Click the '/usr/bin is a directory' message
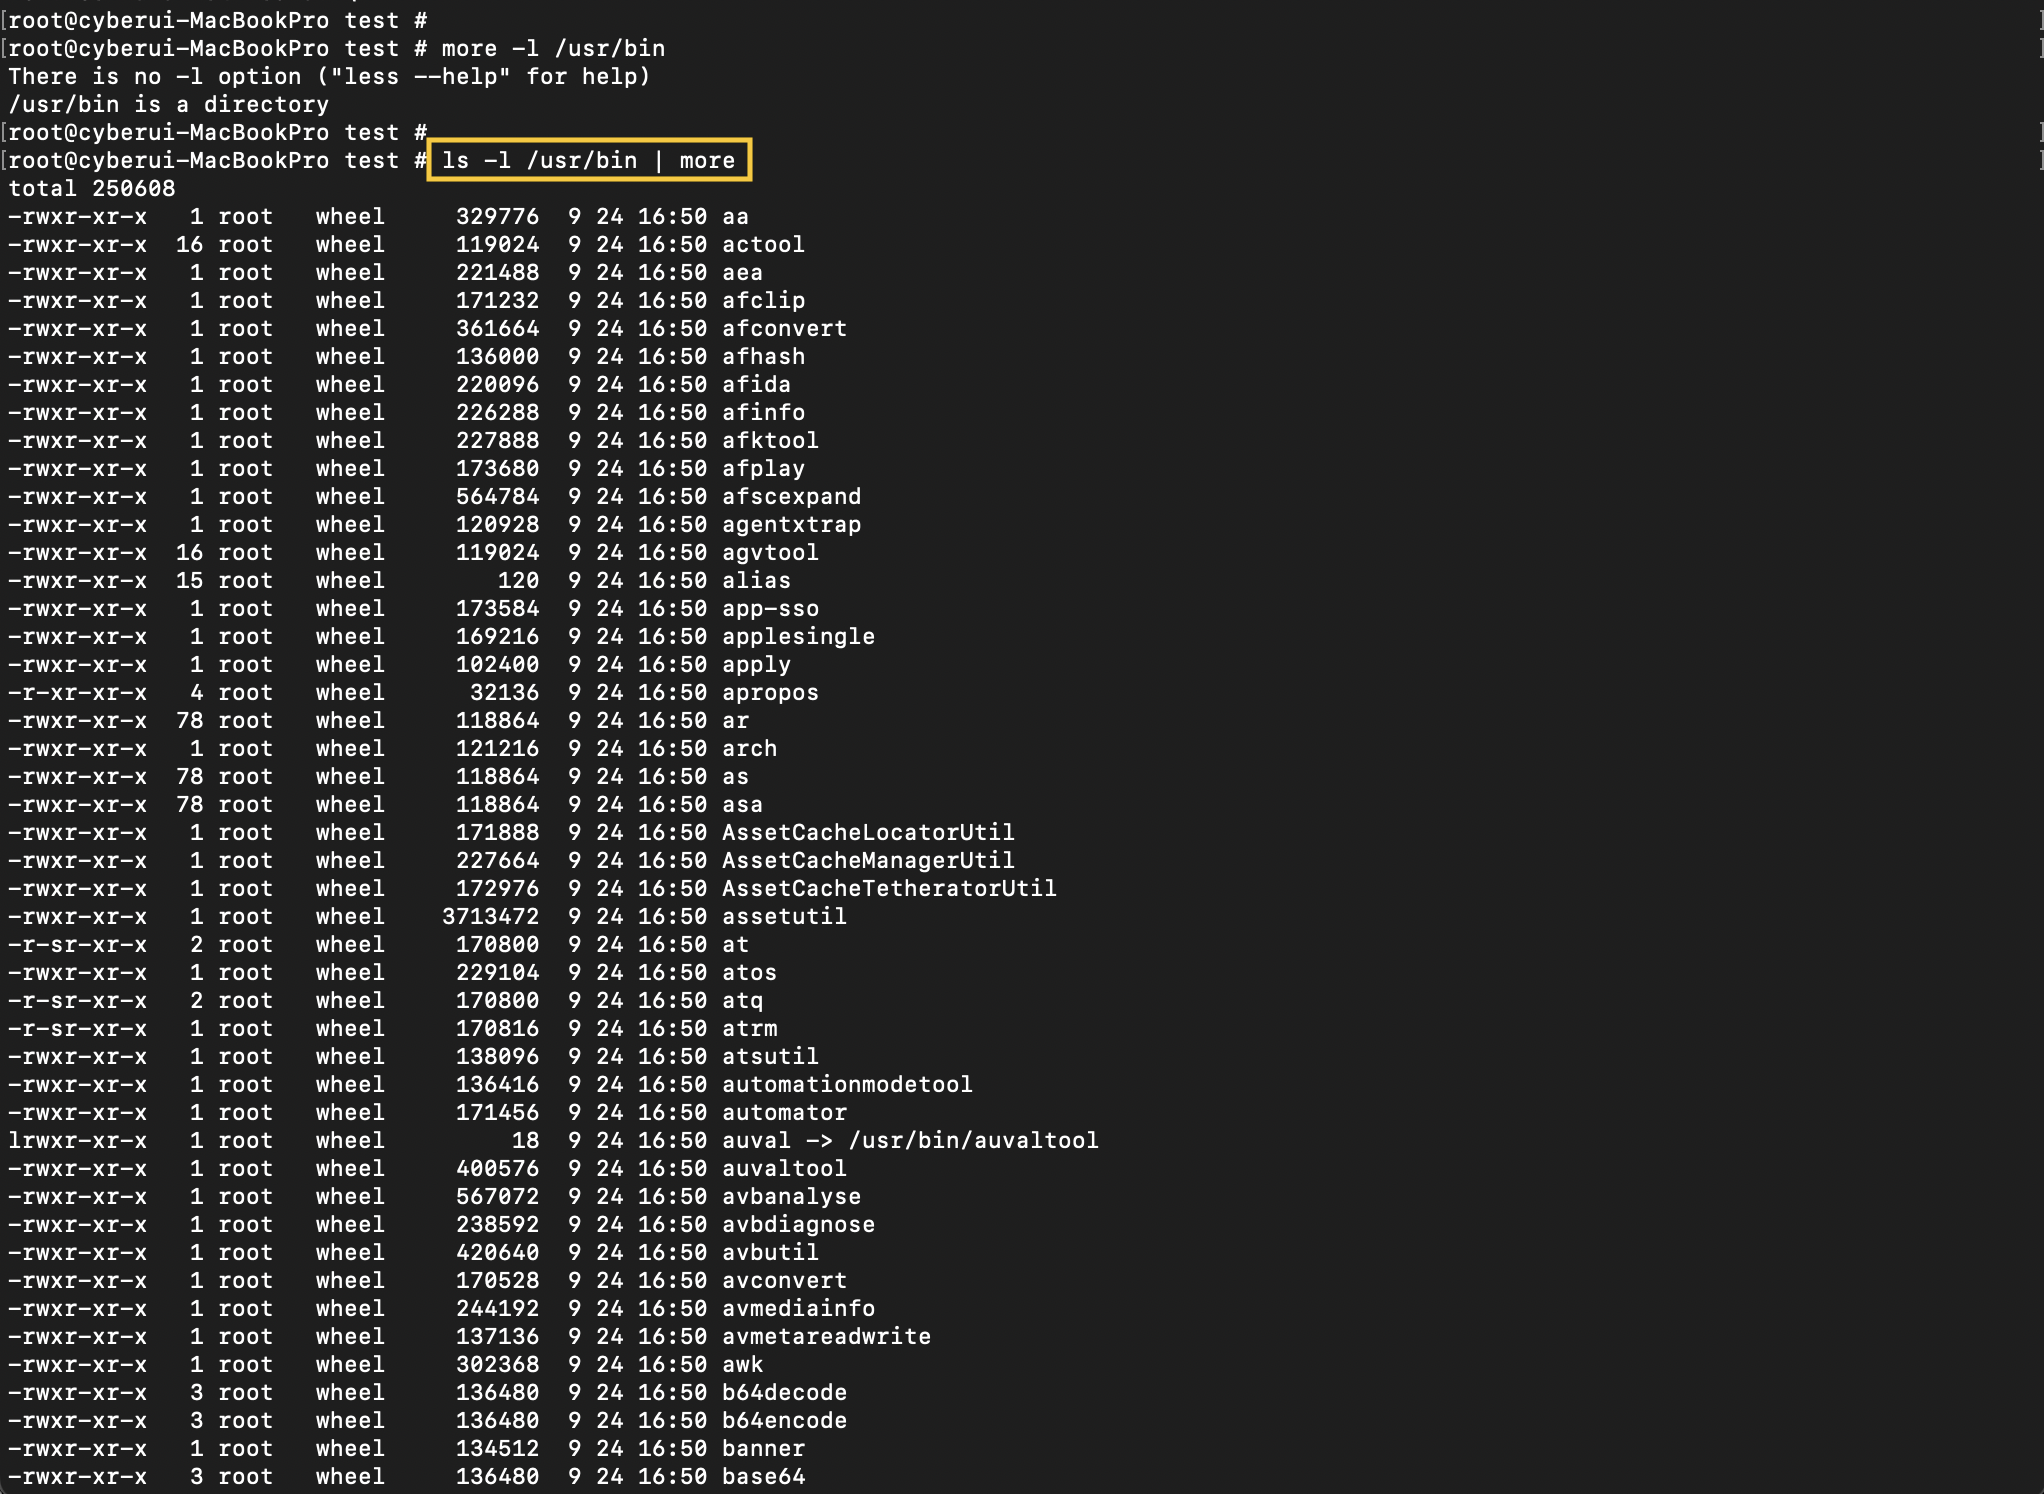 coord(168,104)
